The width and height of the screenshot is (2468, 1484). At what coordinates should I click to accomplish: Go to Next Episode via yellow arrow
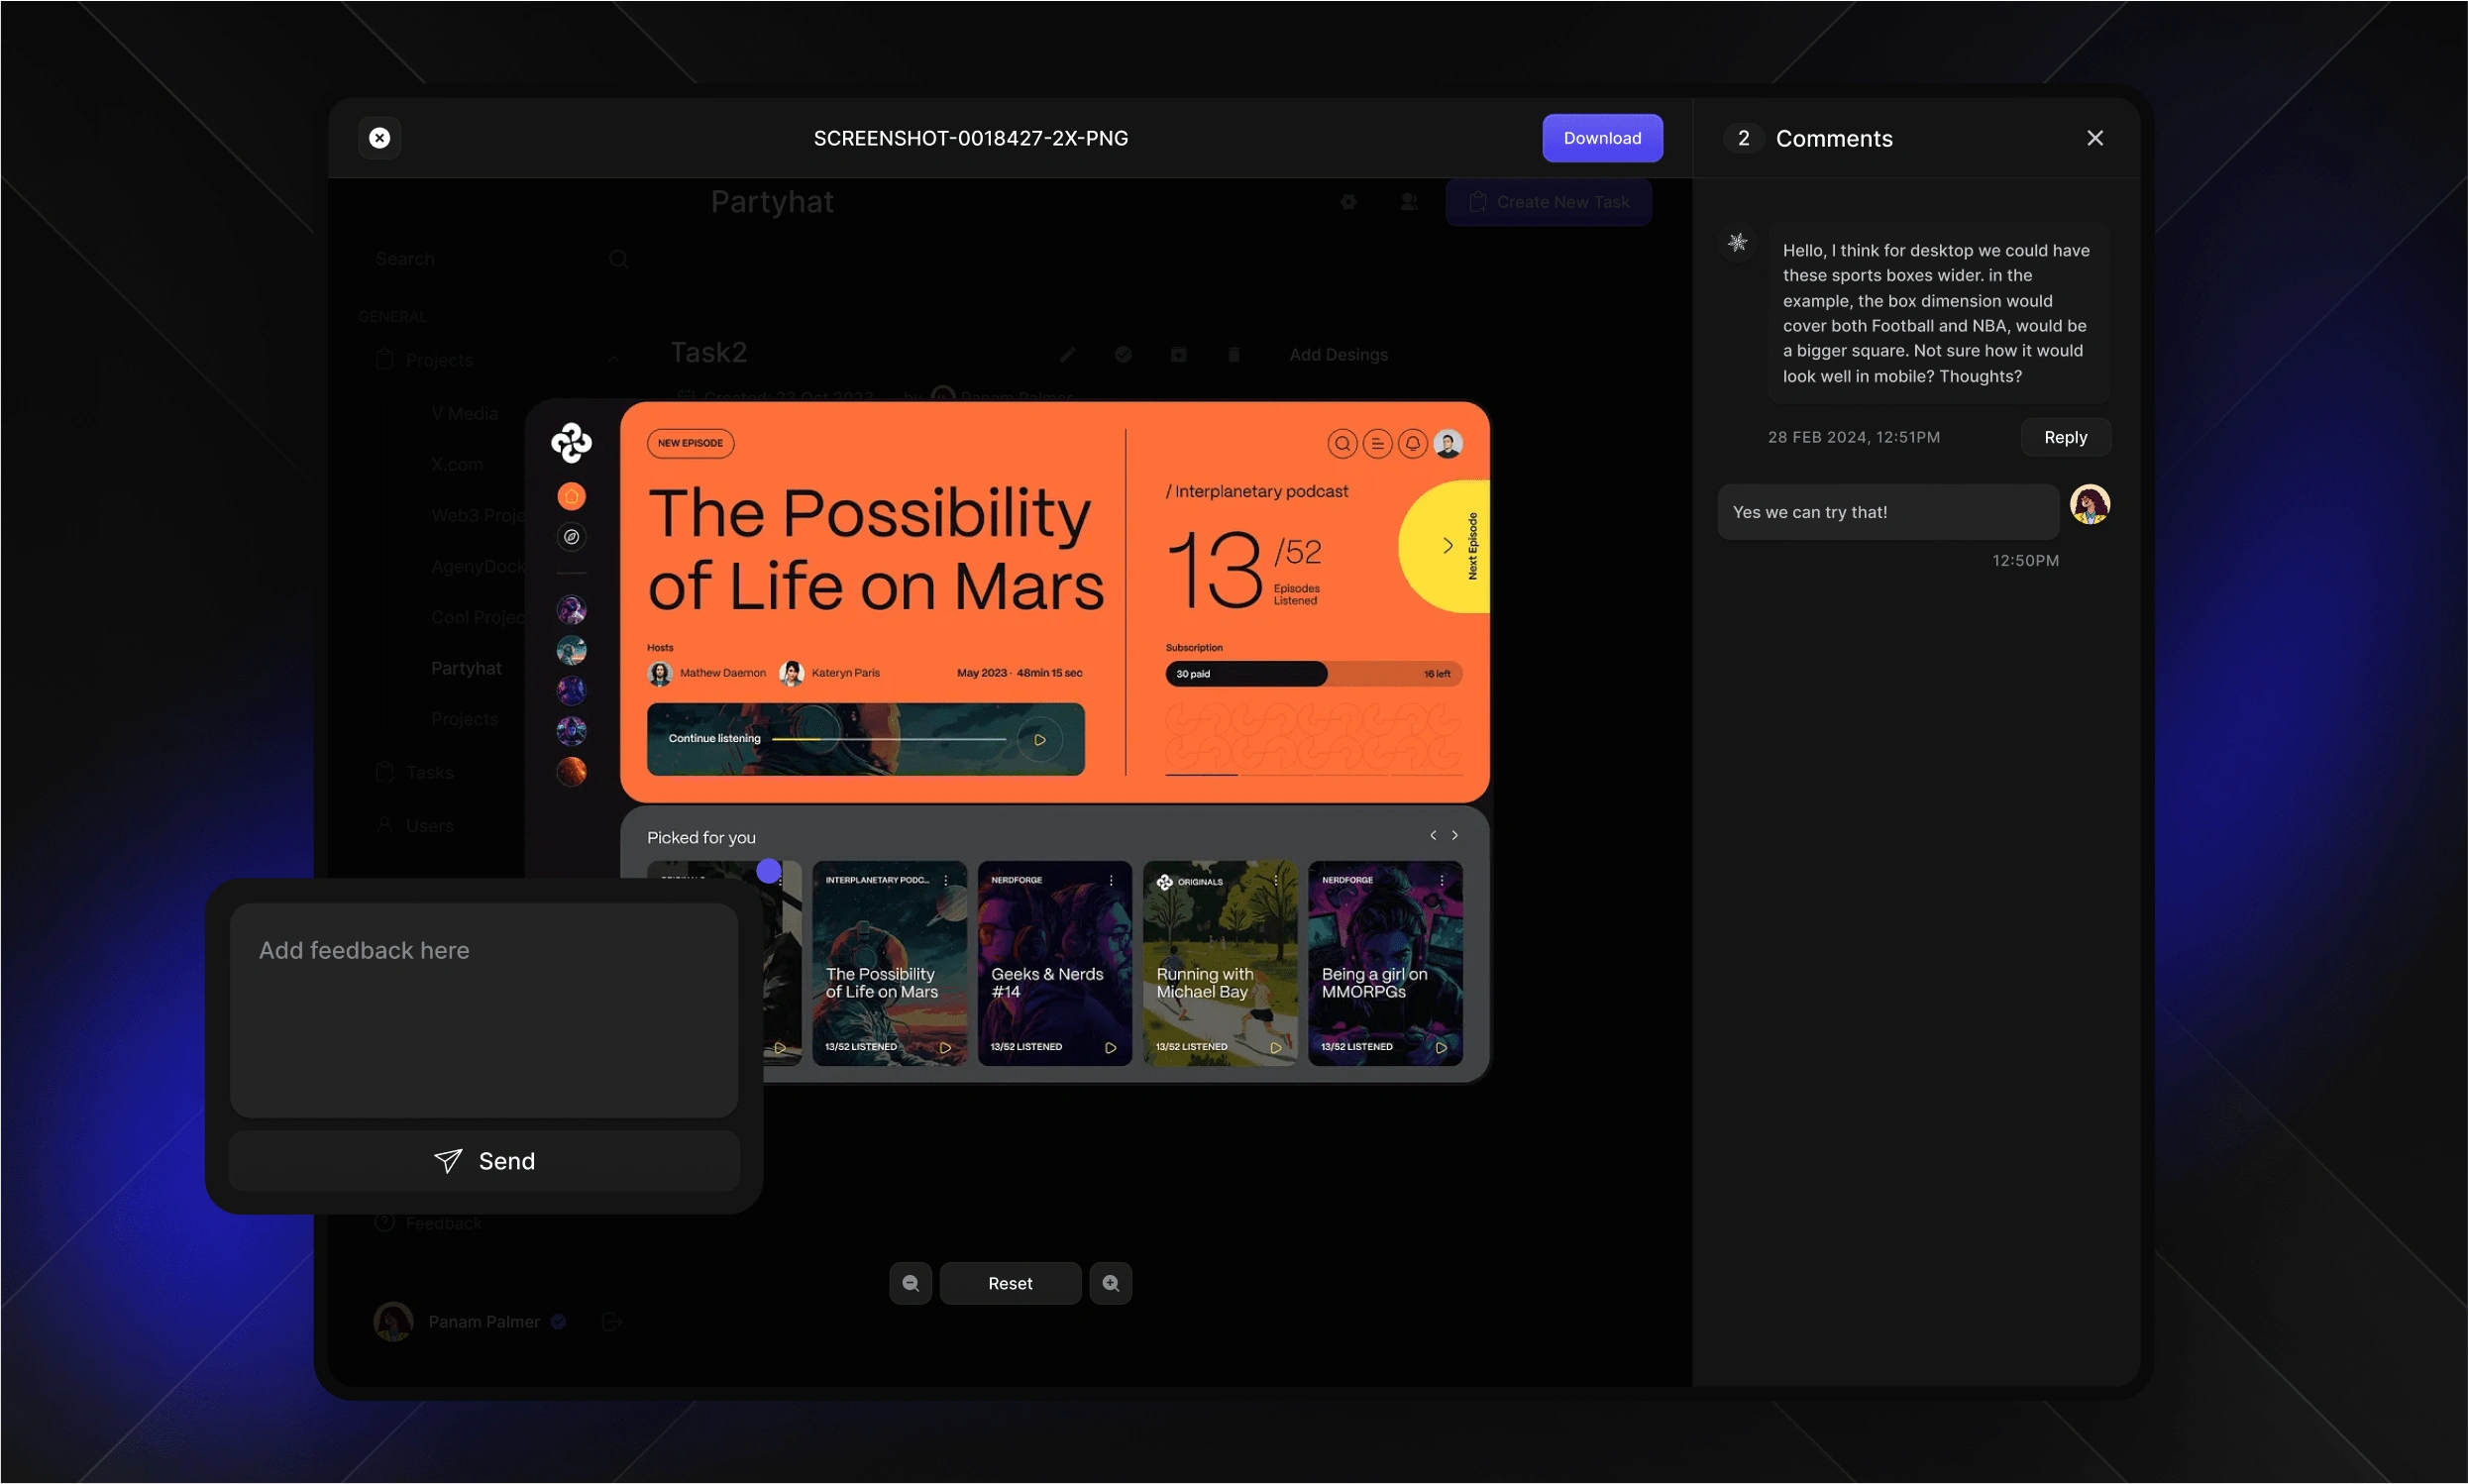click(x=1446, y=546)
